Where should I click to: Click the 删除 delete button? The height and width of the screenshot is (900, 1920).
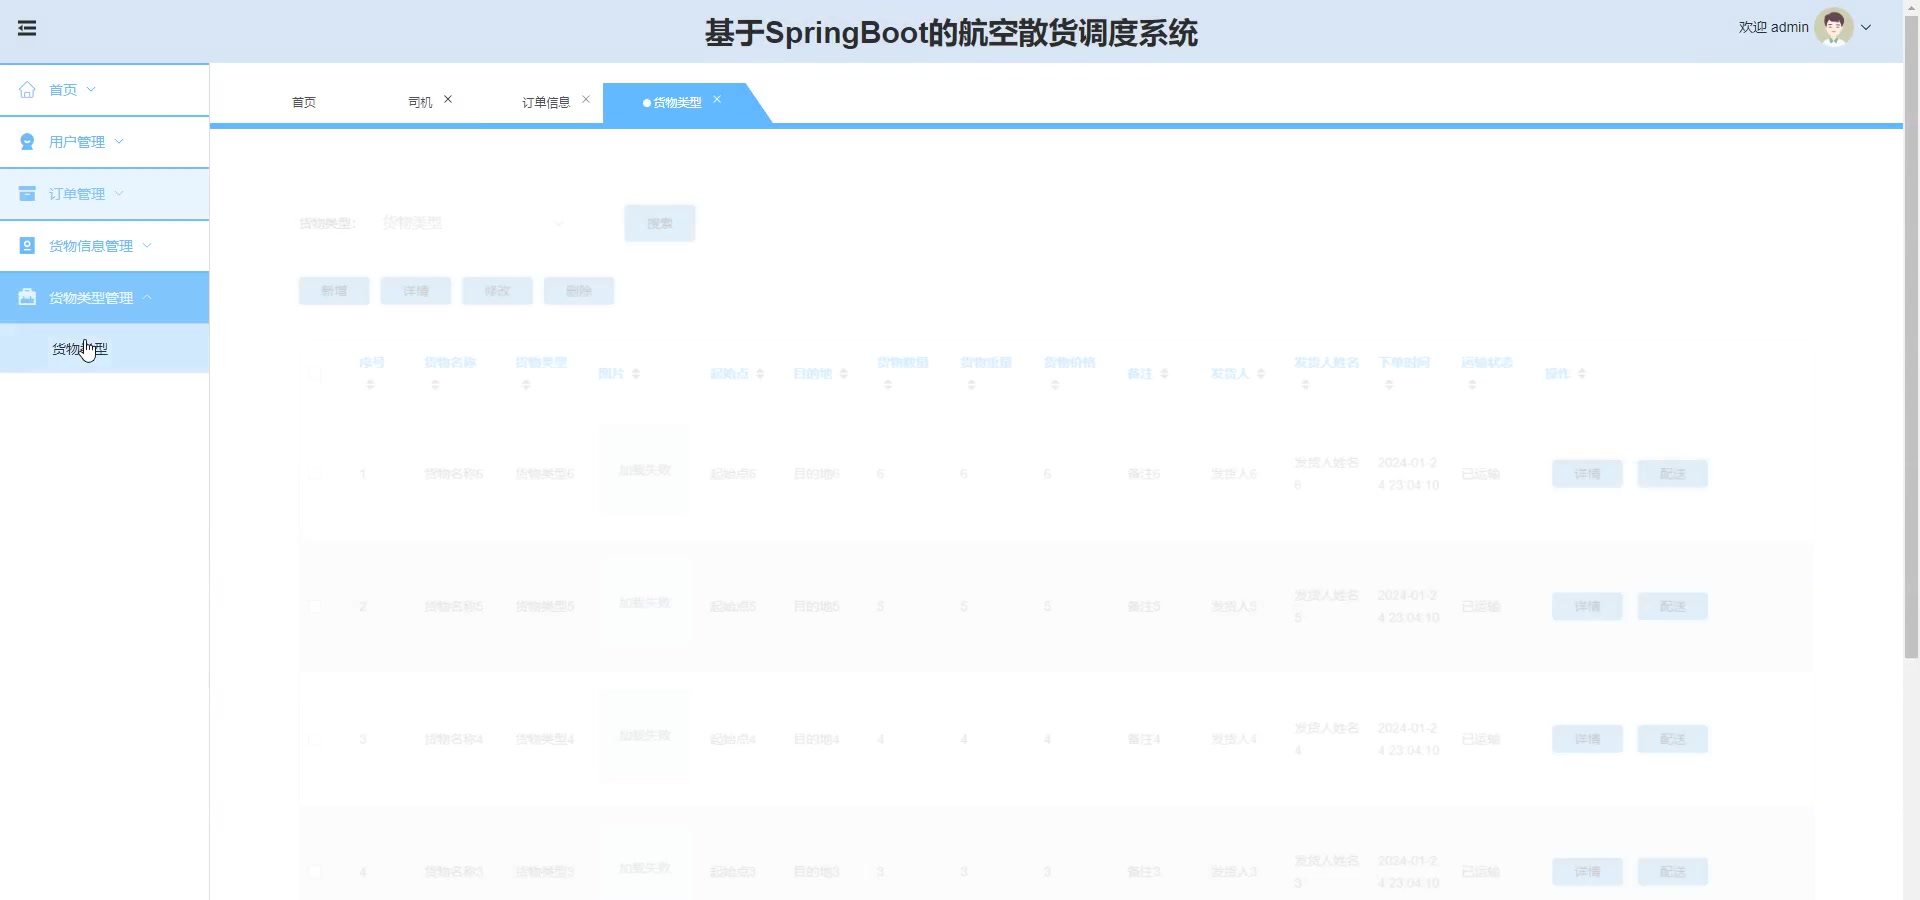click(x=579, y=291)
